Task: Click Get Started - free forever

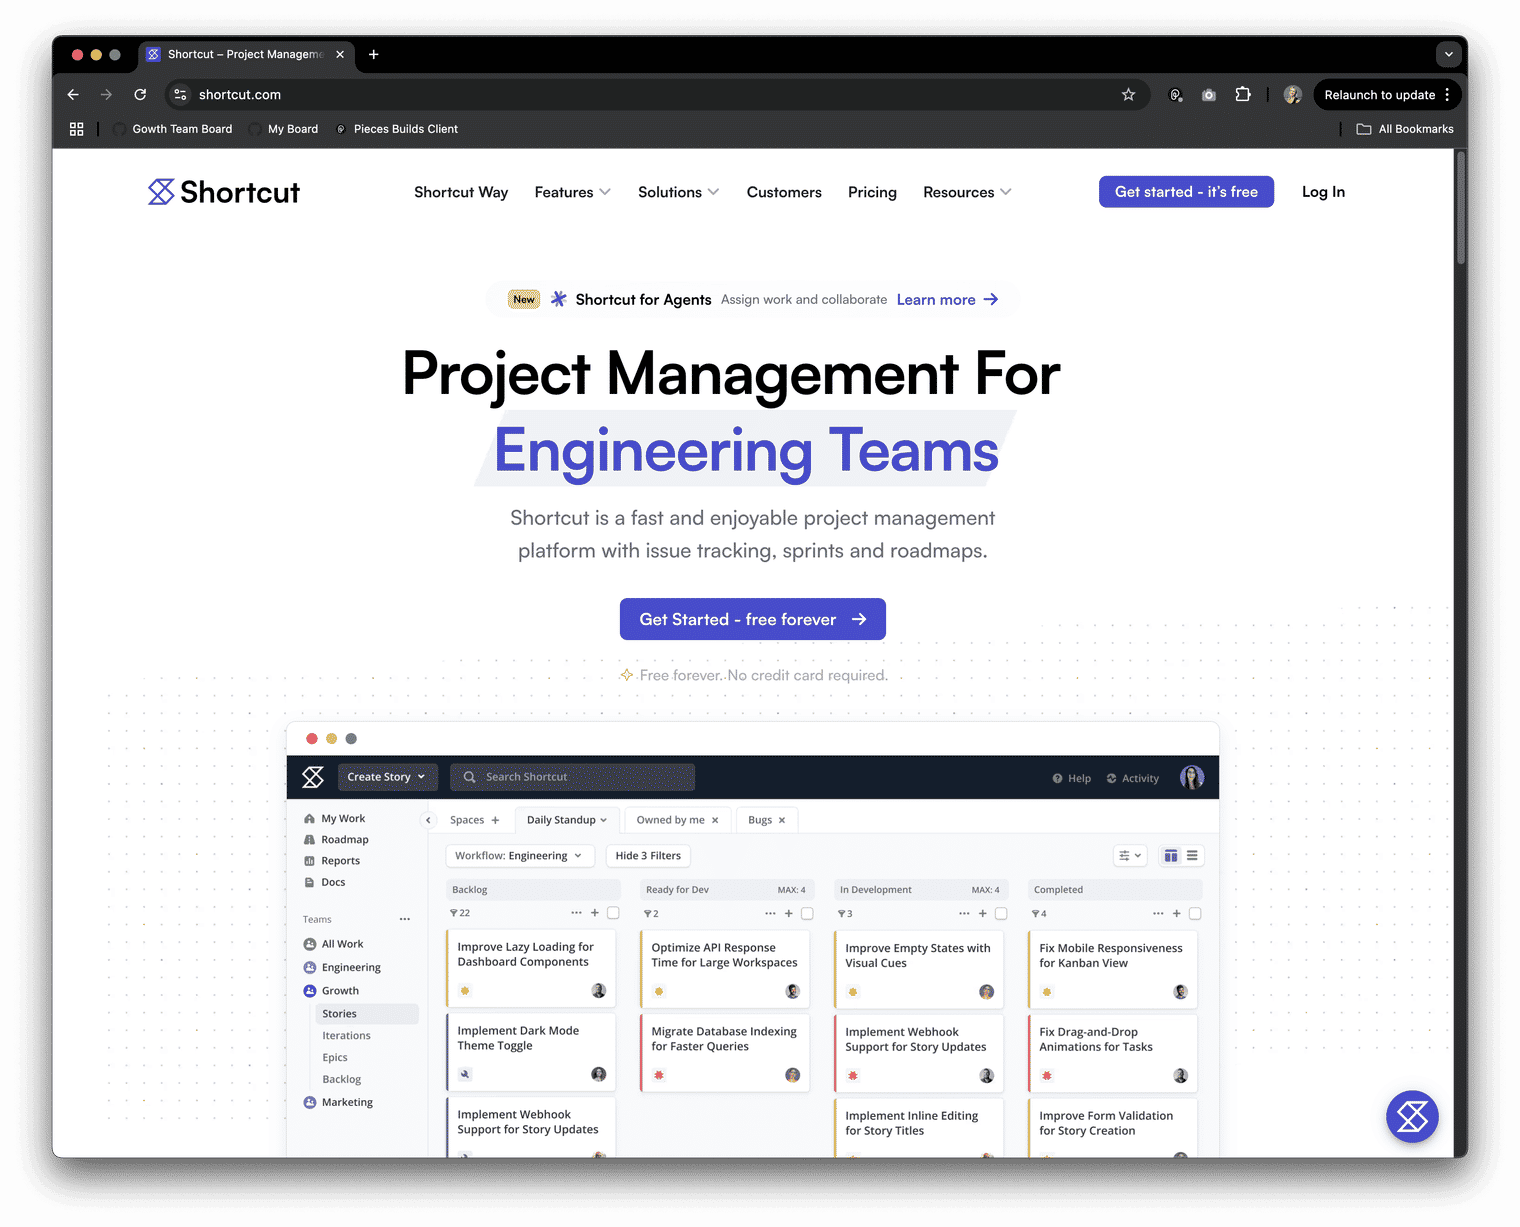Action: tap(753, 619)
